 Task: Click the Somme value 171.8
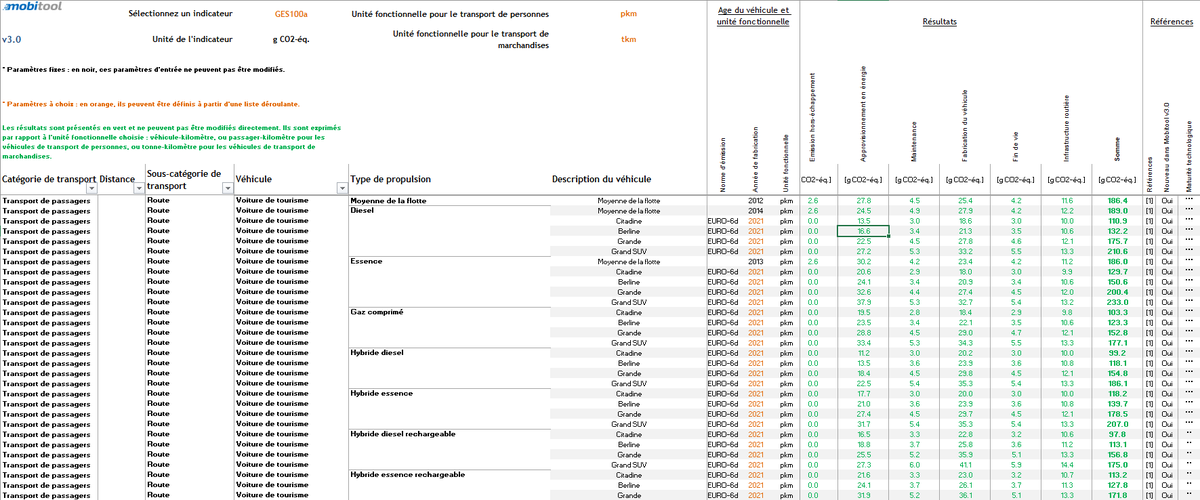(x=1117, y=495)
